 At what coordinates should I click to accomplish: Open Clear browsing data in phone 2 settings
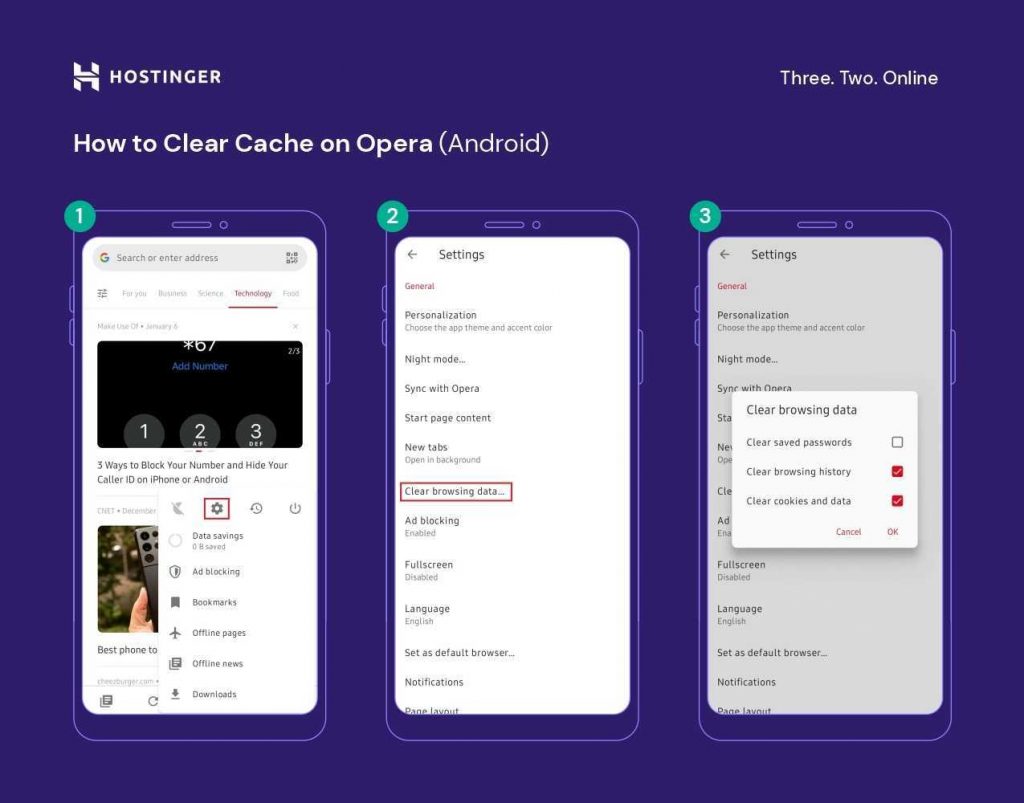455,491
